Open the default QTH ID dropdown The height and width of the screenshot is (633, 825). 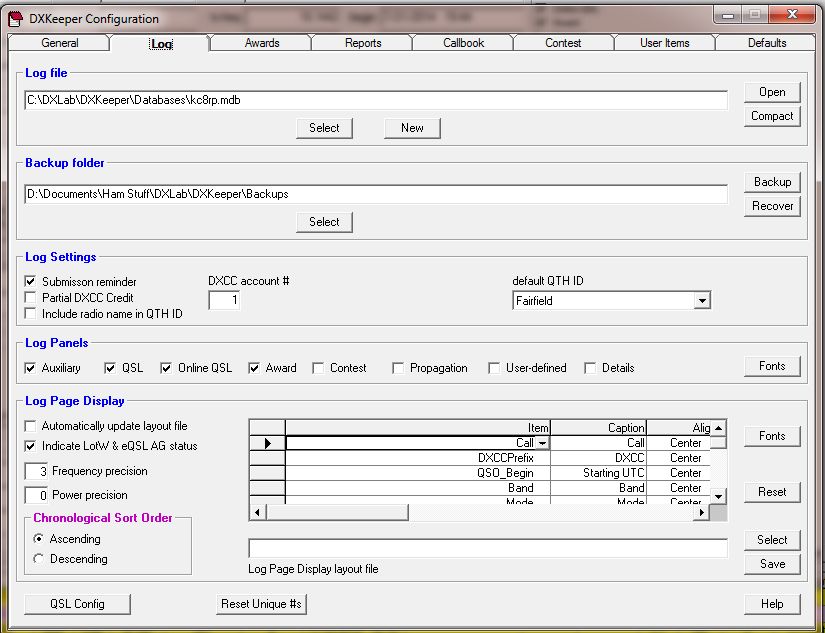[x=701, y=301]
